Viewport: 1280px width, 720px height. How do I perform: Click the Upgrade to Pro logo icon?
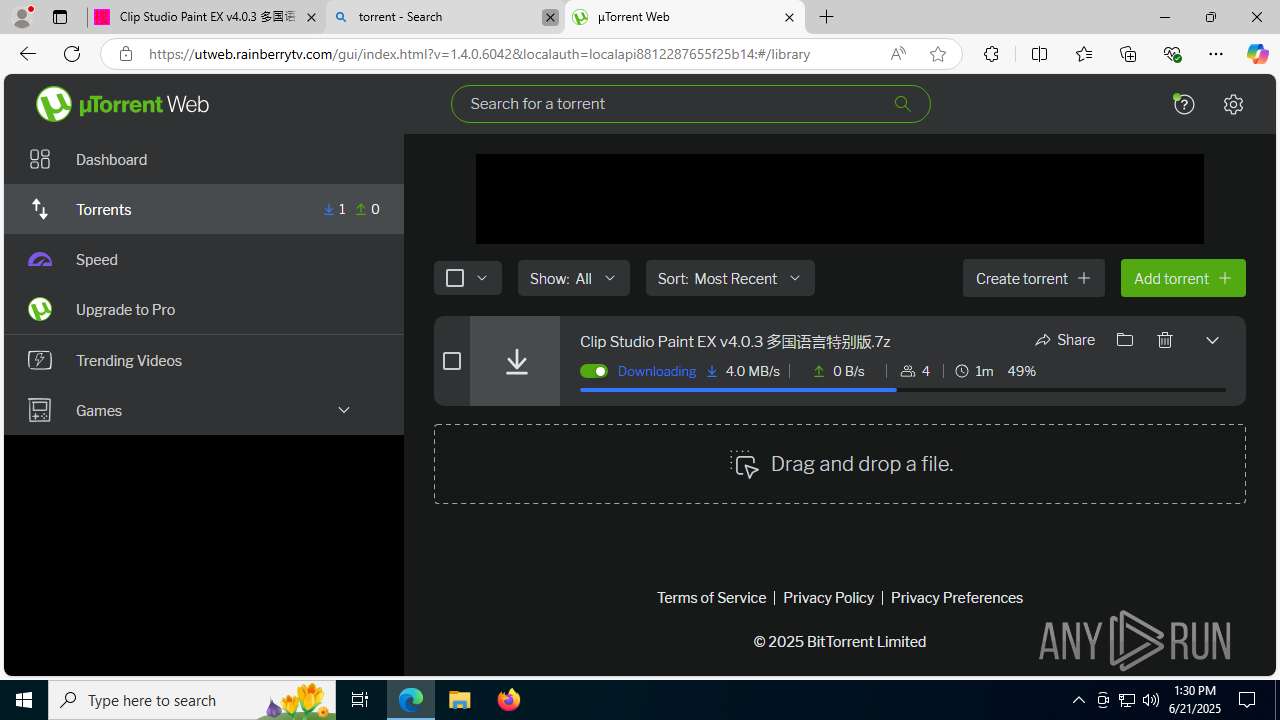(40, 309)
